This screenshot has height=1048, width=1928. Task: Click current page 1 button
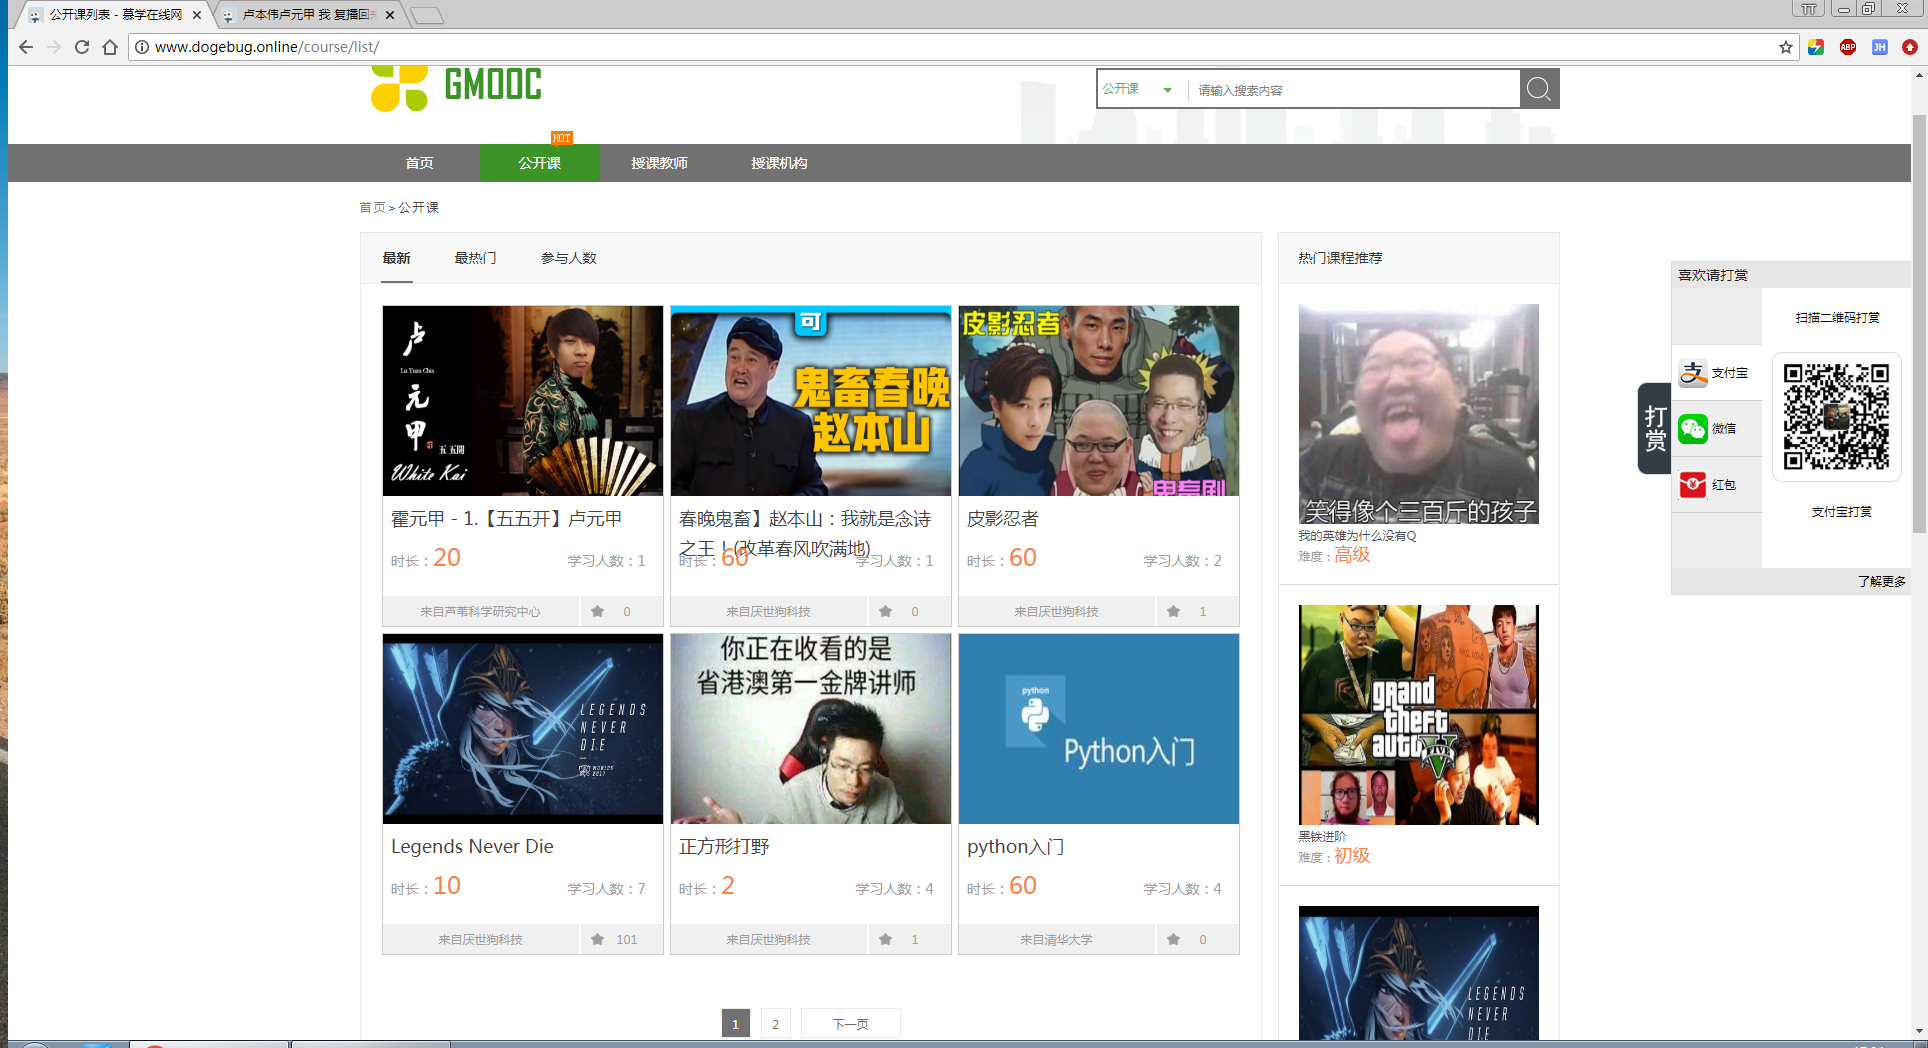click(735, 1023)
